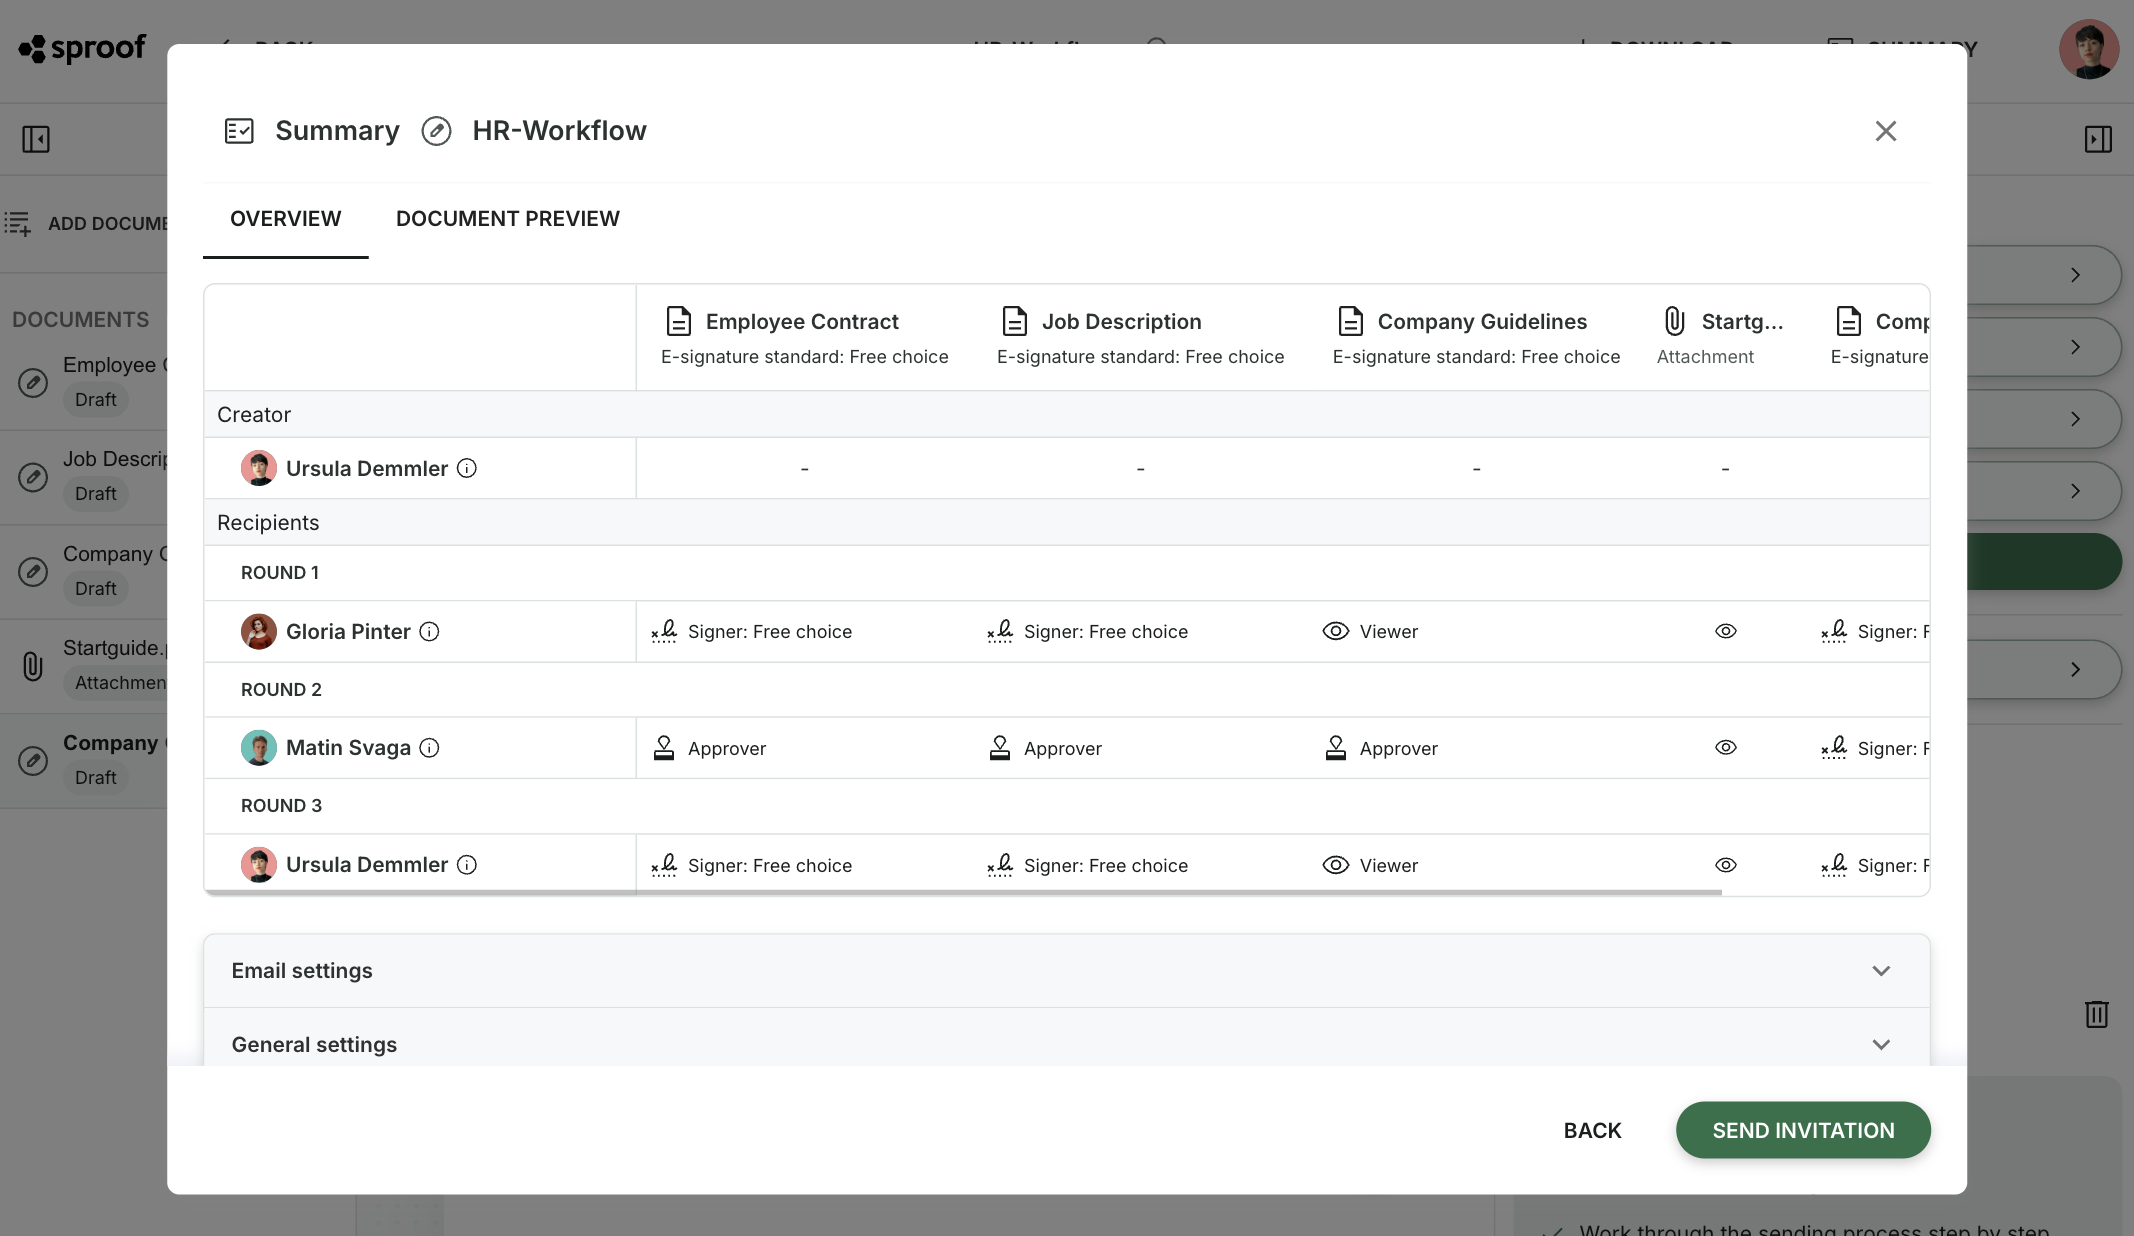This screenshot has width=2134, height=1236.
Task: Collapse the left sidebar panel icon
Action: (36, 139)
